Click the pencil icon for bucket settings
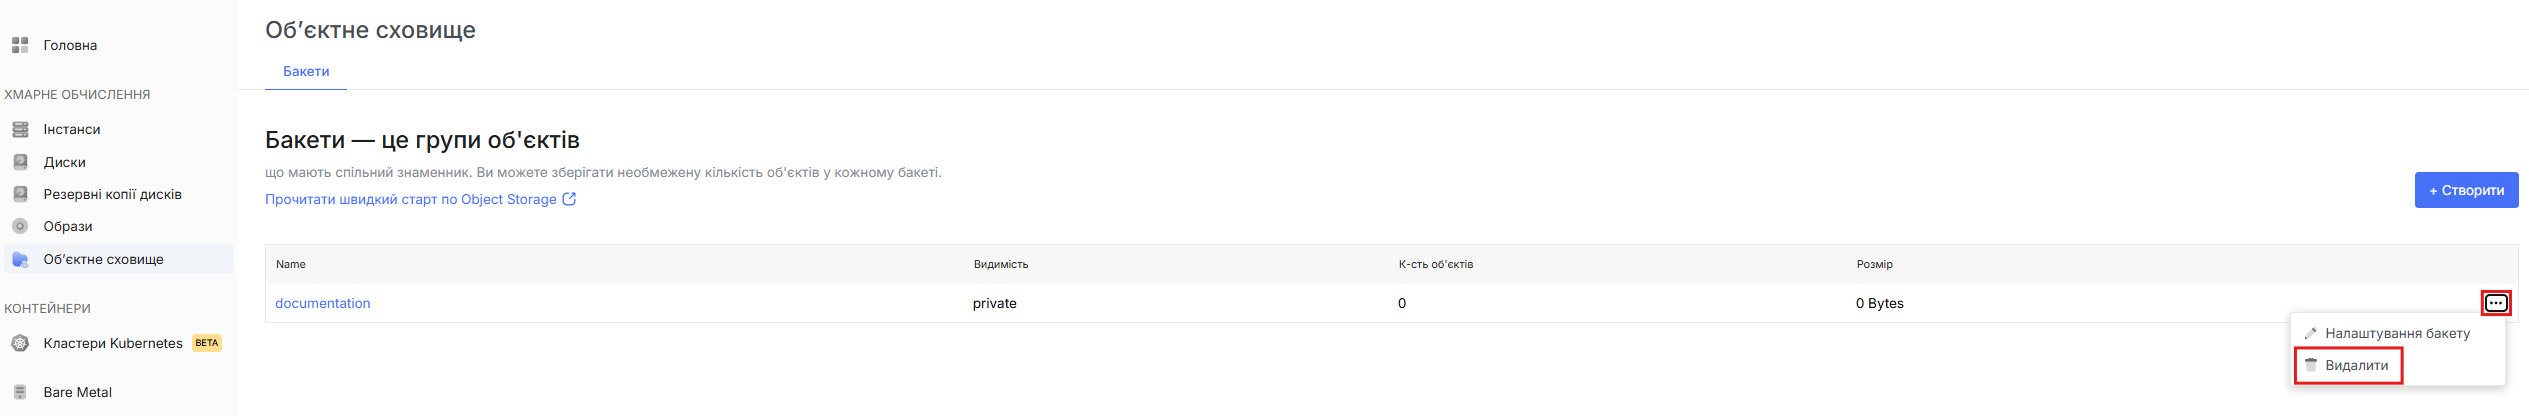Viewport: 2529px width, 416px height. 2311,333
